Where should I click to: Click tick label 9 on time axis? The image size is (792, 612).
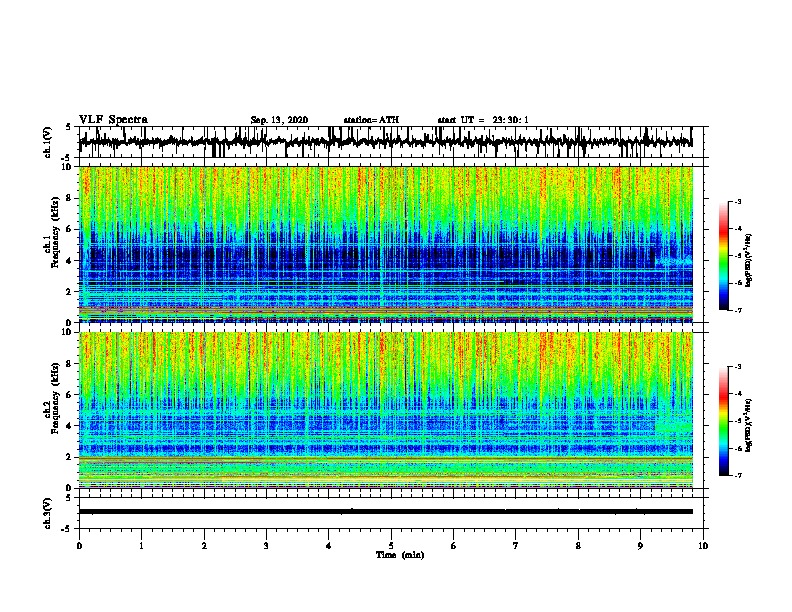[640, 546]
